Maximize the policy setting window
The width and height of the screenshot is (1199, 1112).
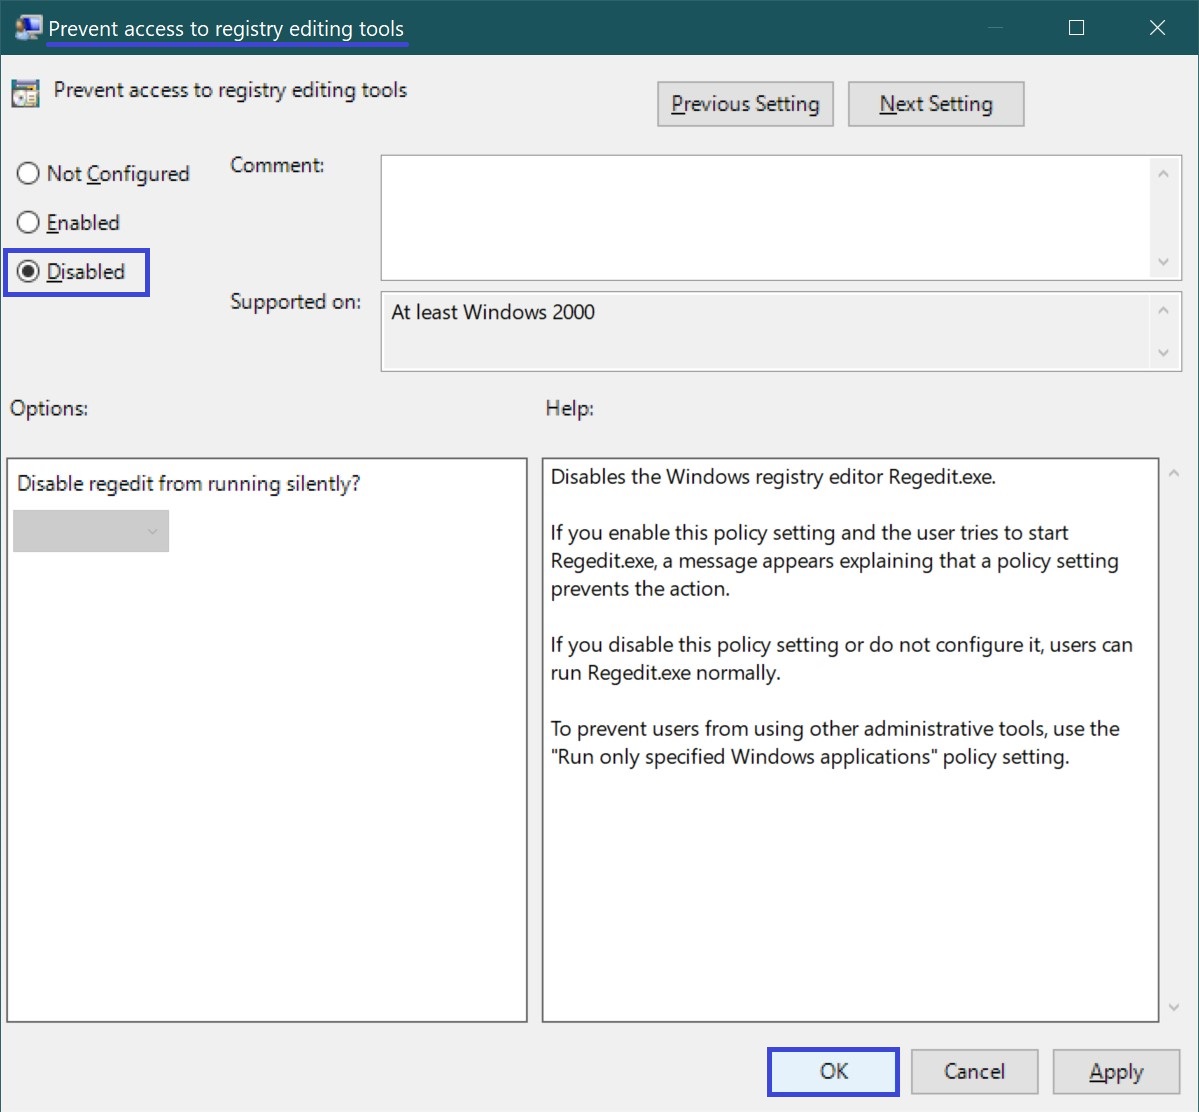pyautogui.click(x=1076, y=28)
